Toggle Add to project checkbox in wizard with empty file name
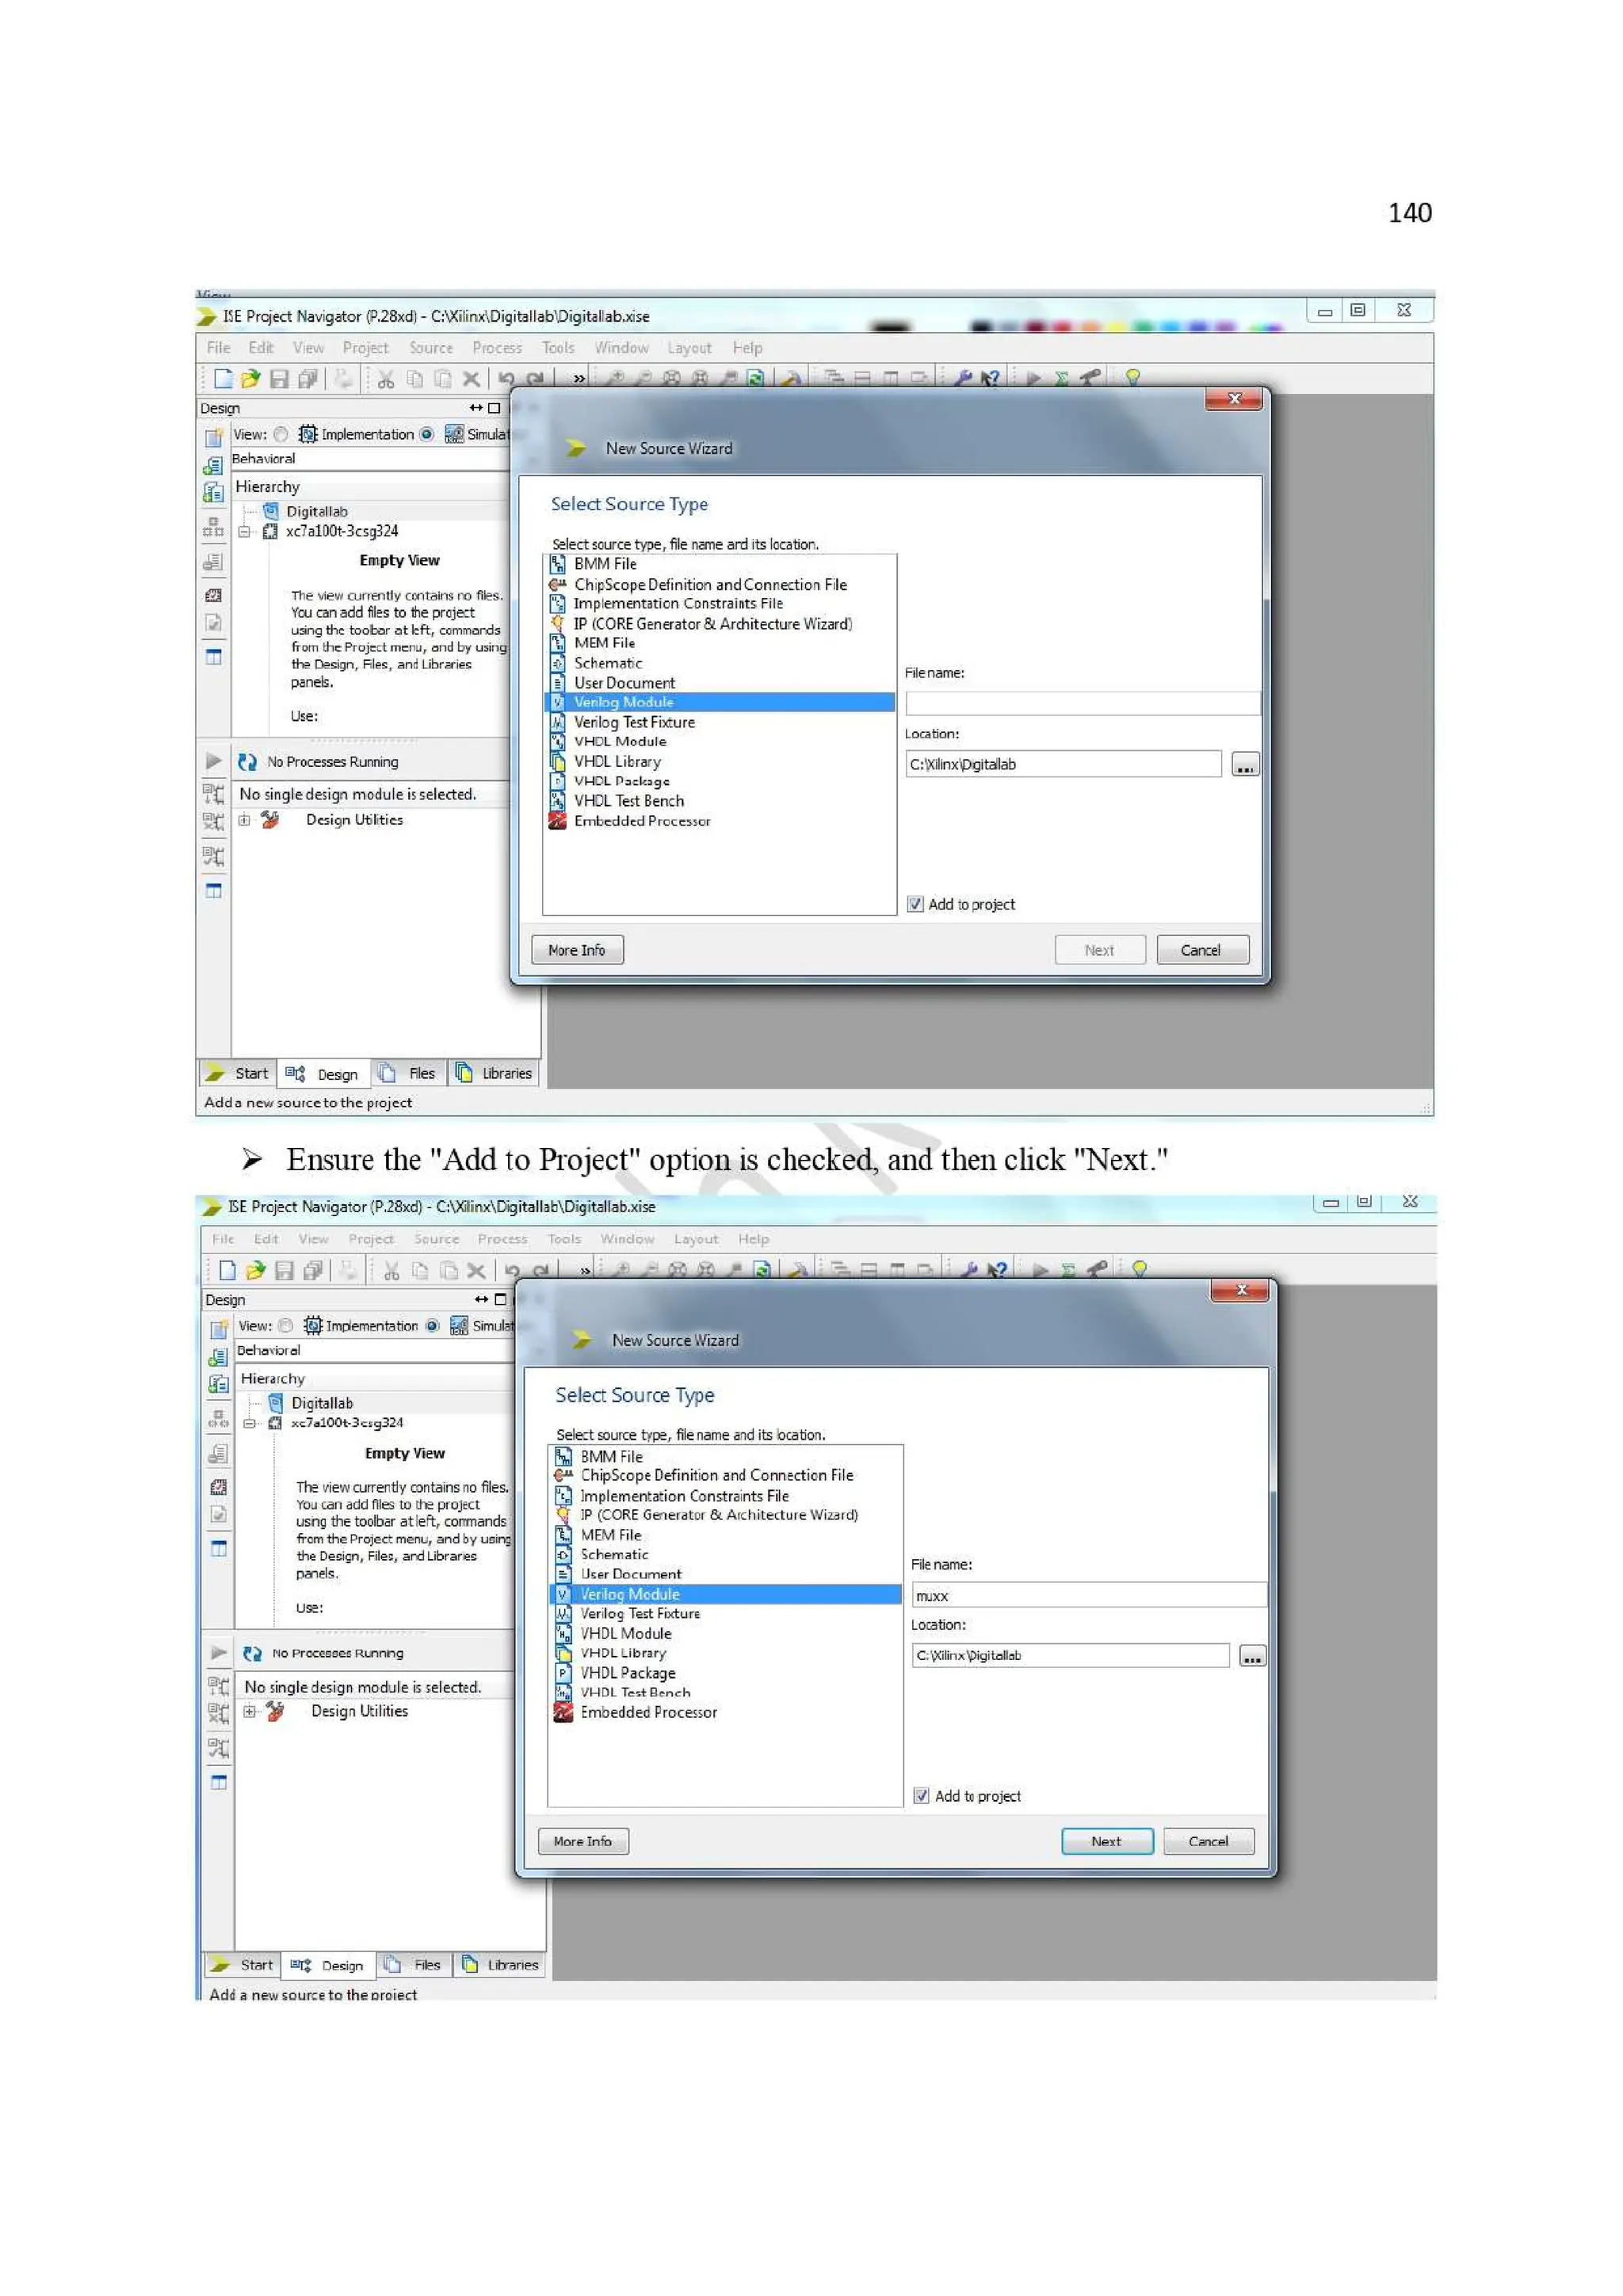The height and width of the screenshot is (2296, 1623). 914,904
